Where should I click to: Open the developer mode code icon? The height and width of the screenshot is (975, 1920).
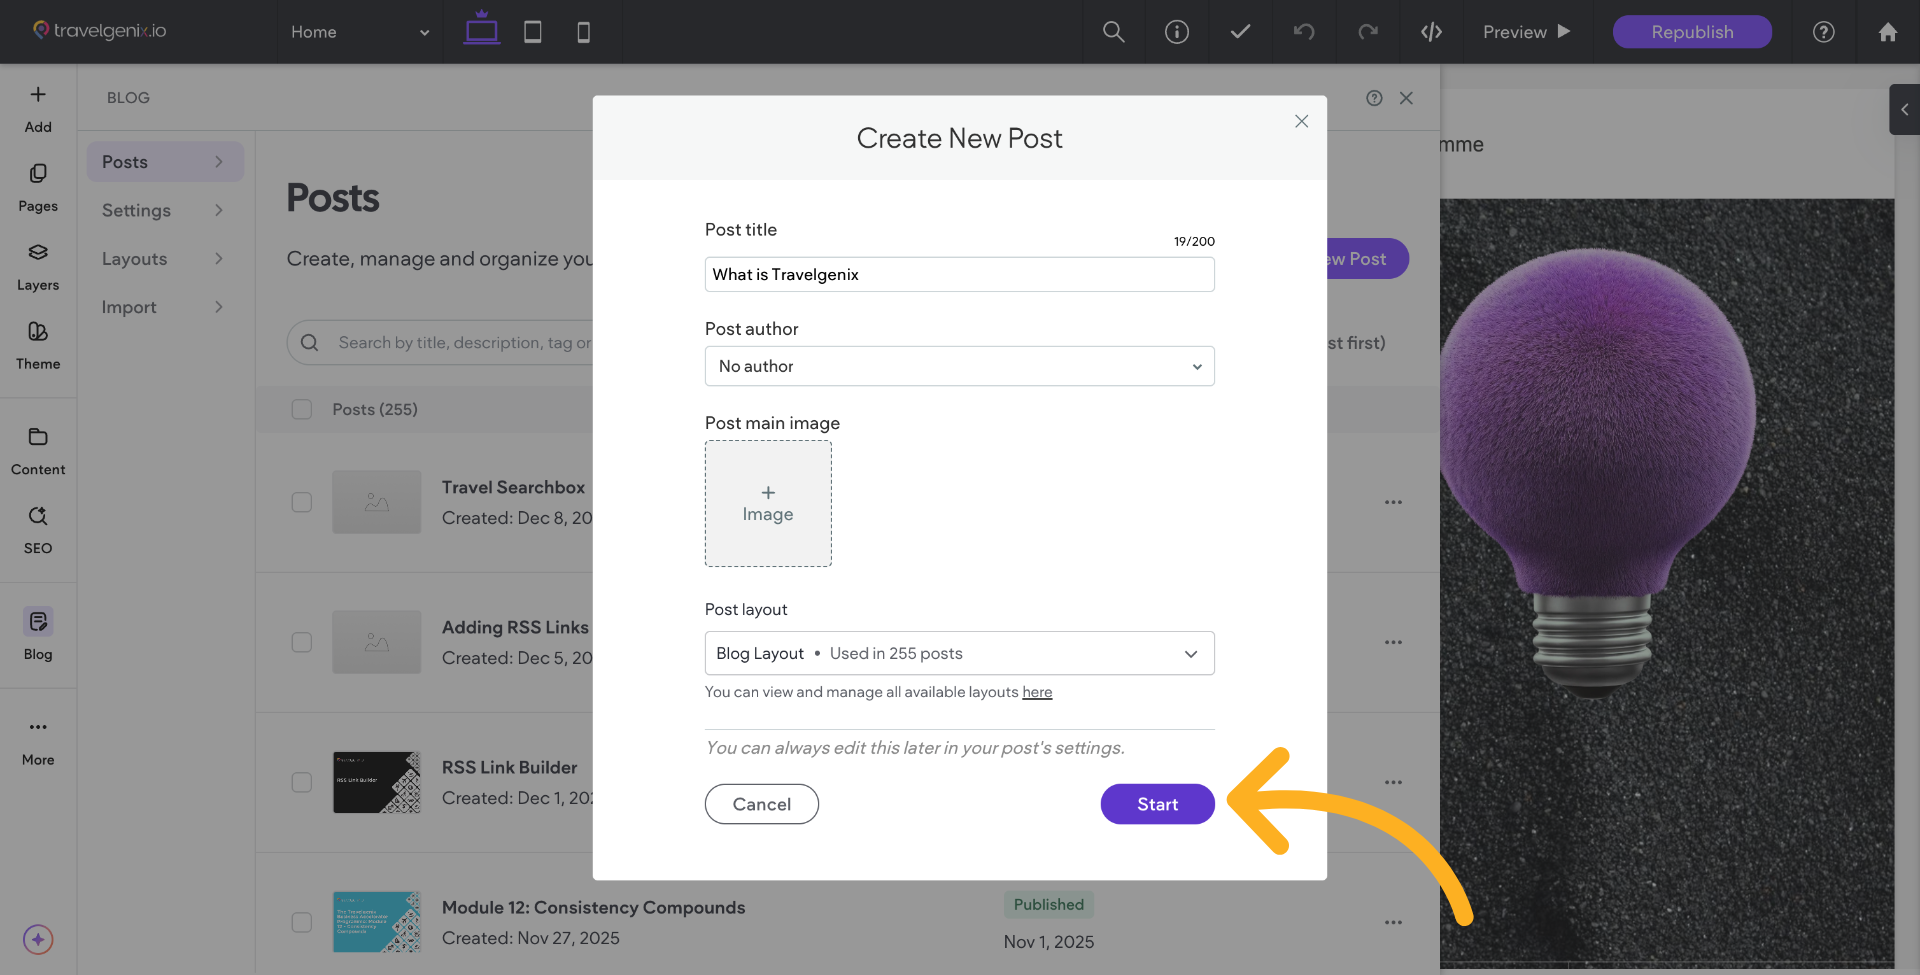tap(1431, 32)
